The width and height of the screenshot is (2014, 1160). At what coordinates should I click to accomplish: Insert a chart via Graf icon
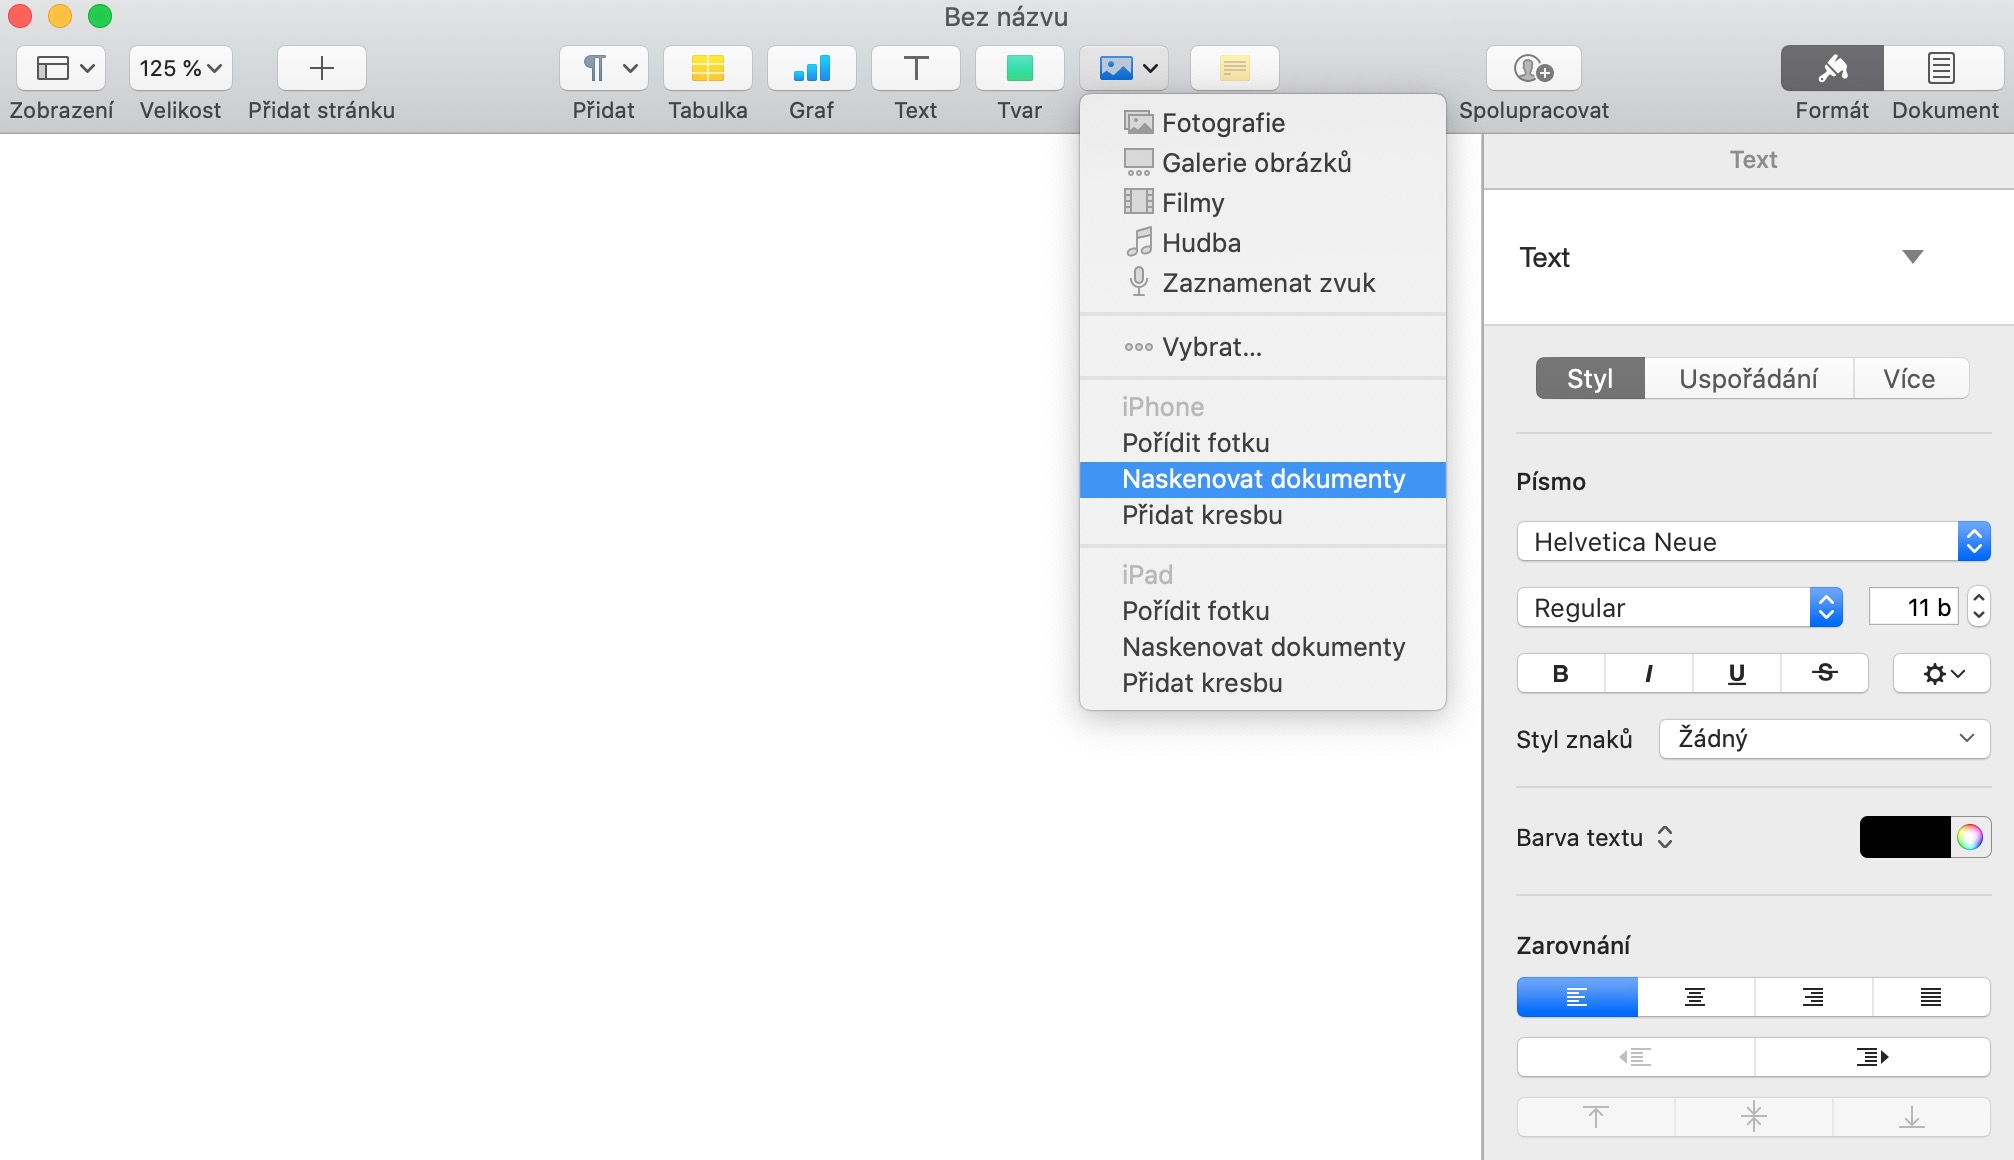click(811, 68)
